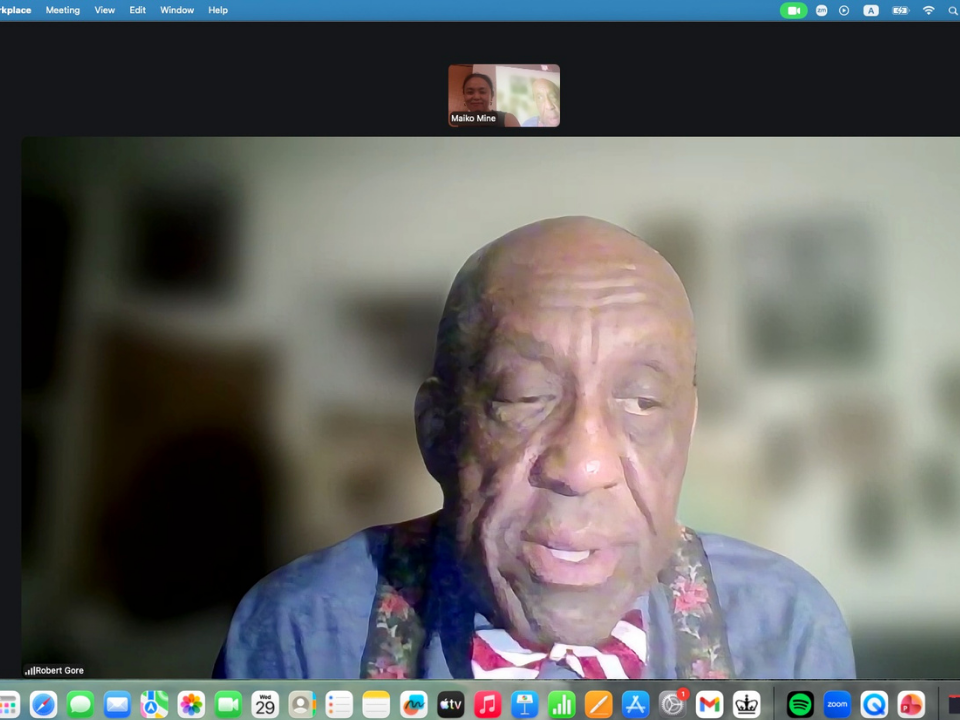Open Numbers from the Dock
The width and height of the screenshot is (960, 720).
(561, 705)
